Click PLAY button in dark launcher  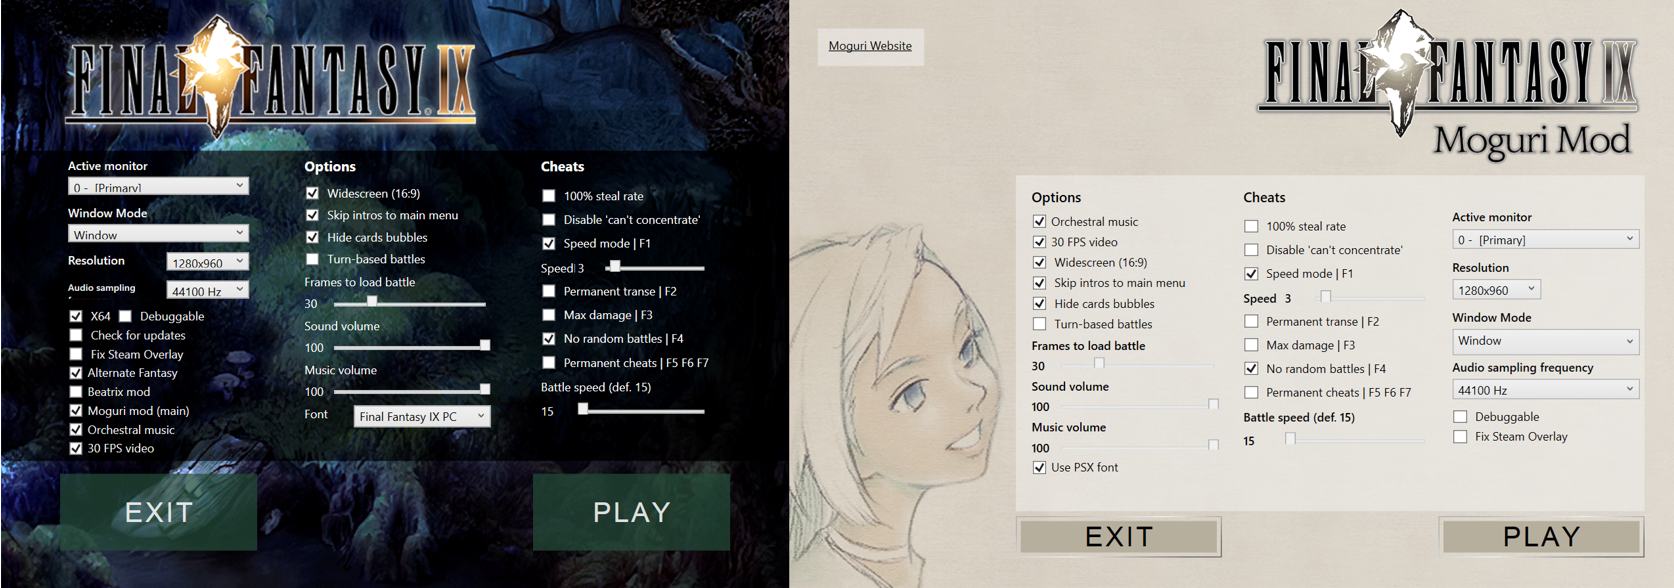[x=631, y=512]
